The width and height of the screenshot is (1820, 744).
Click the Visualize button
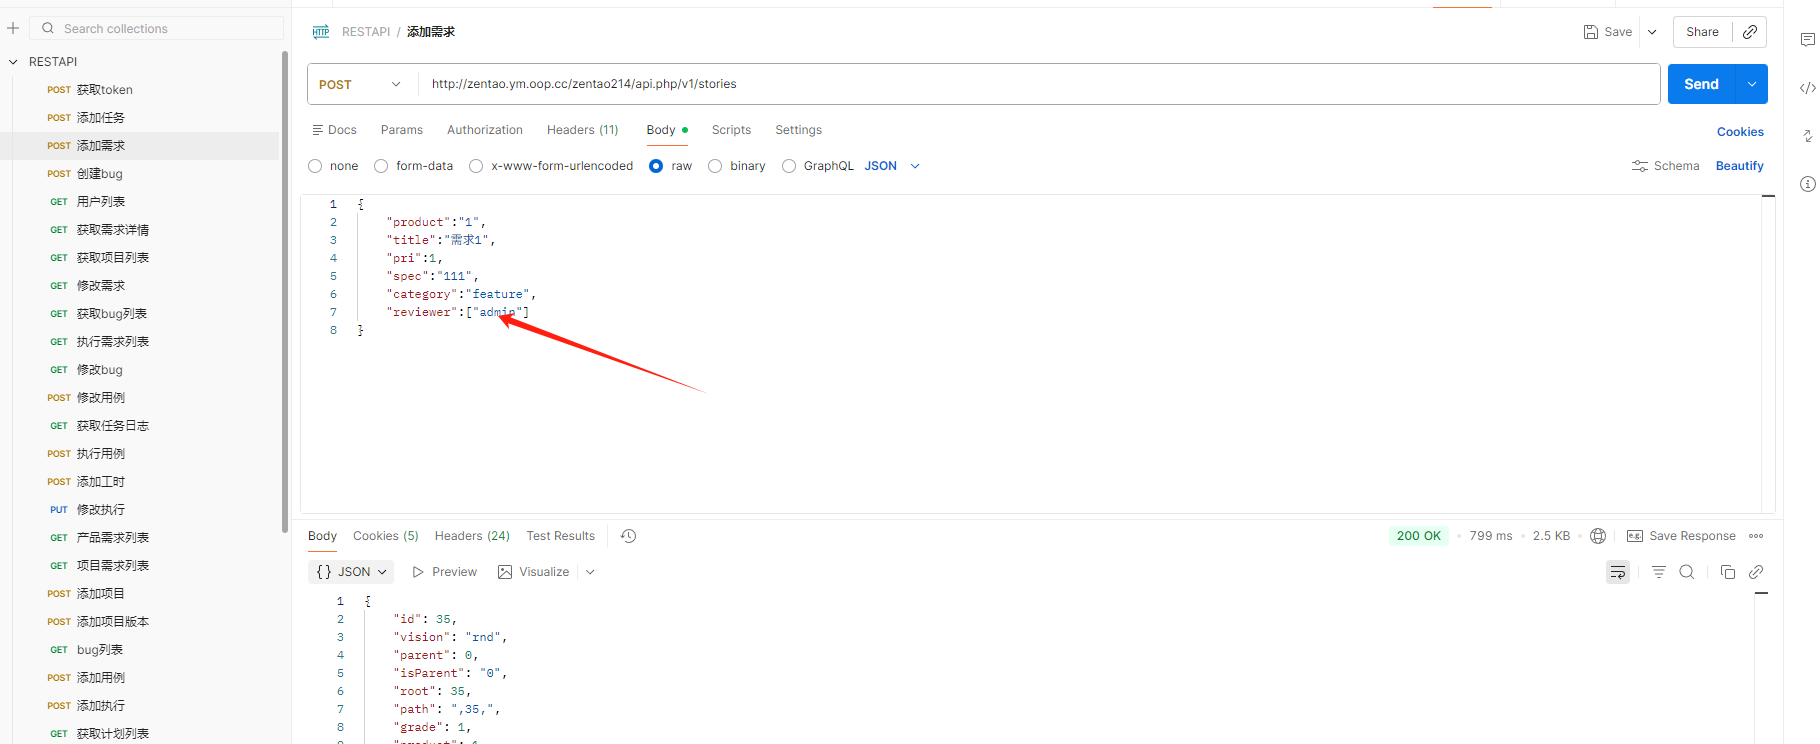coord(534,572)
